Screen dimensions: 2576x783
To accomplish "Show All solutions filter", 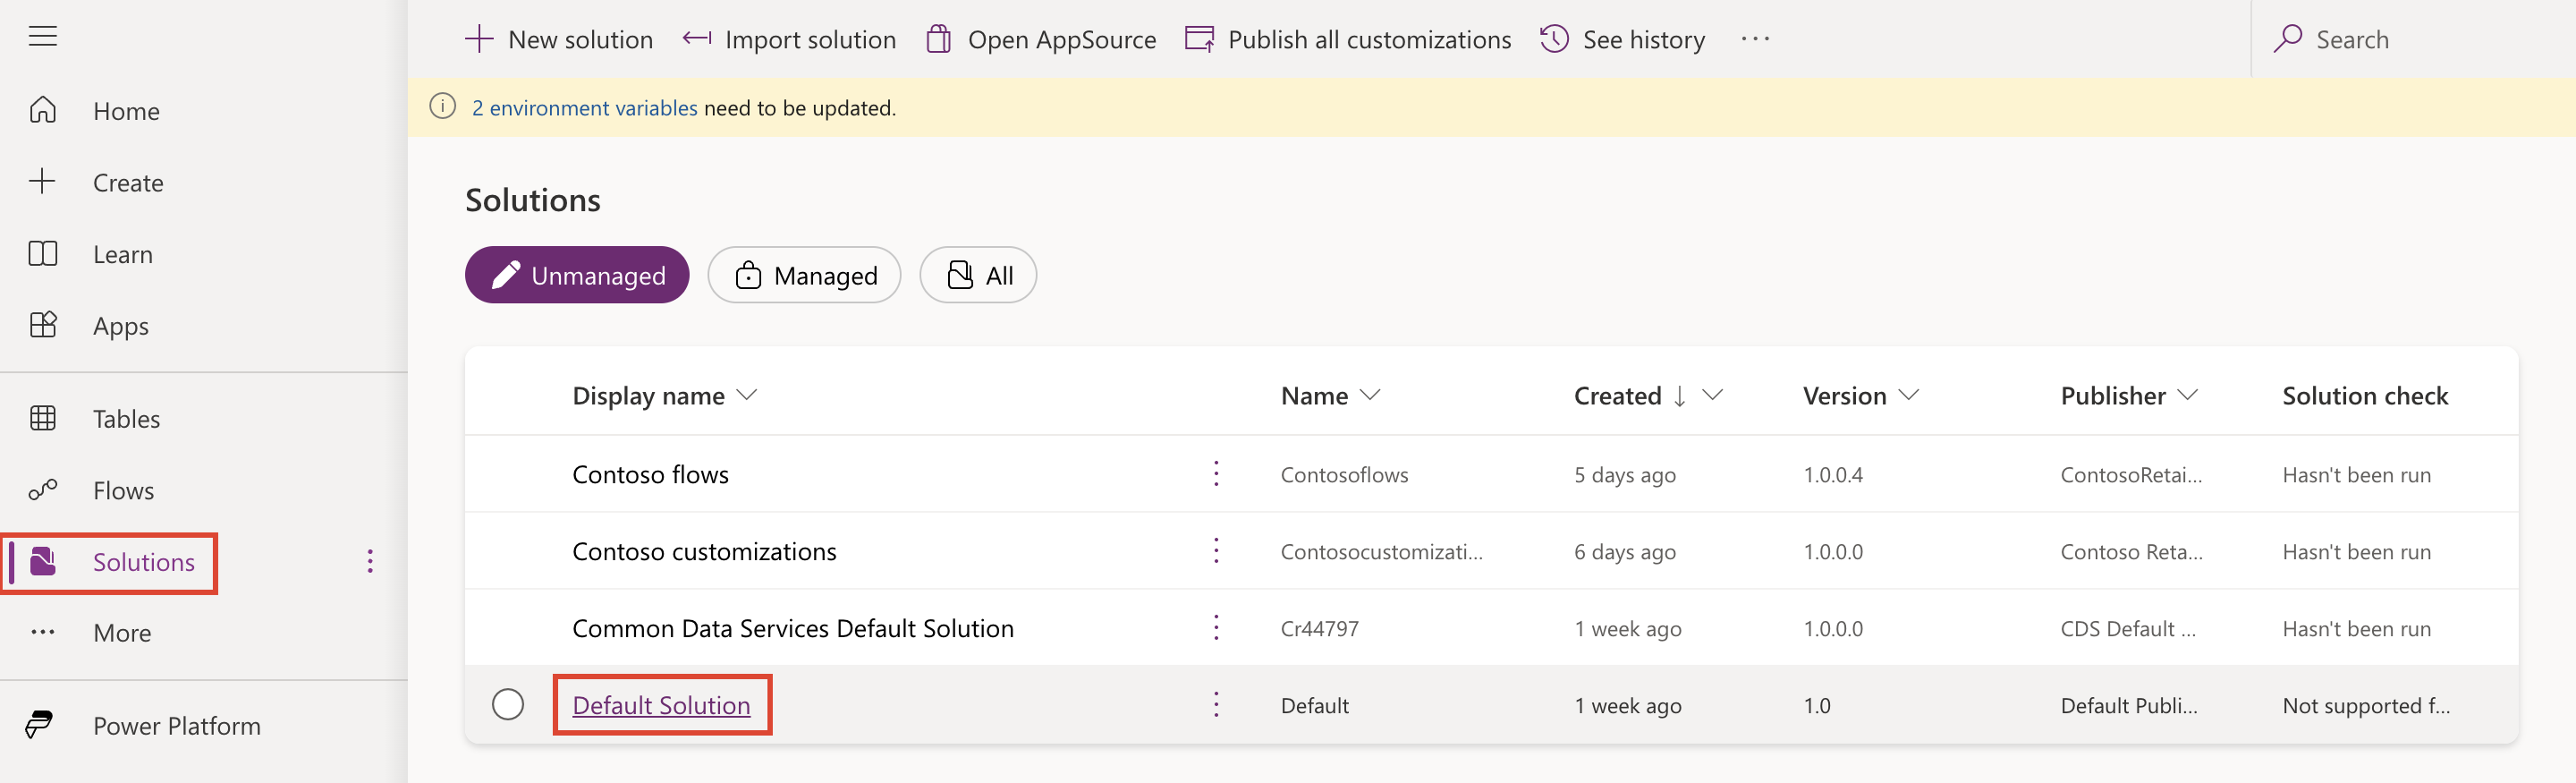I will [978, 275].
